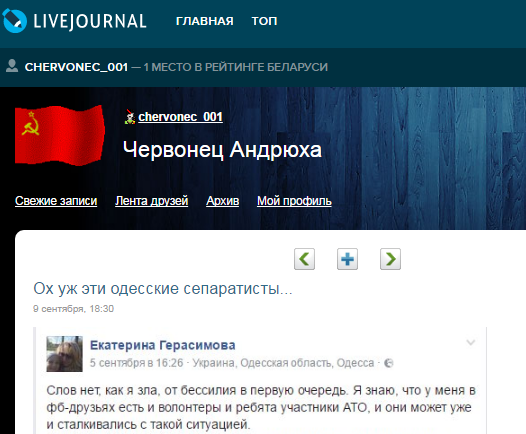Click the small user icon before chervonec_001
The width and height of the screenshot is (526, 434).
[x=130, y=117]
